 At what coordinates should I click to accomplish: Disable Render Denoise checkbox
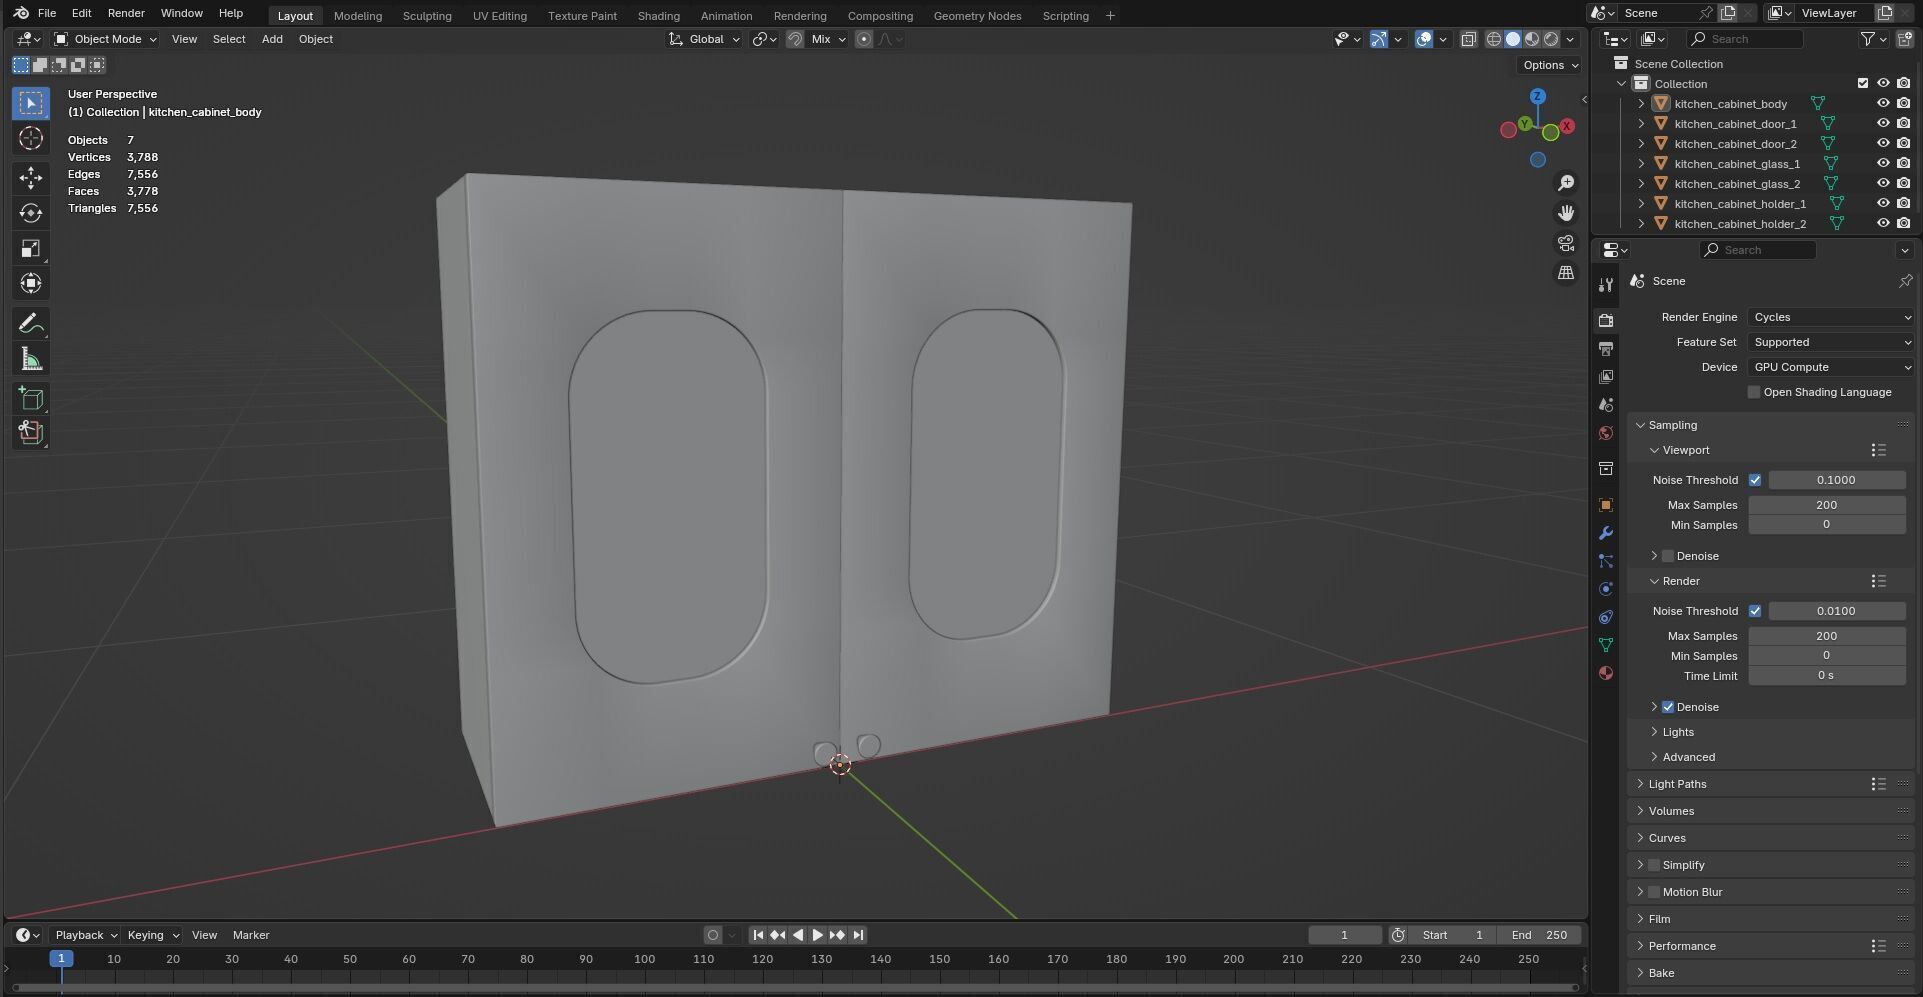coord(1668,707)
